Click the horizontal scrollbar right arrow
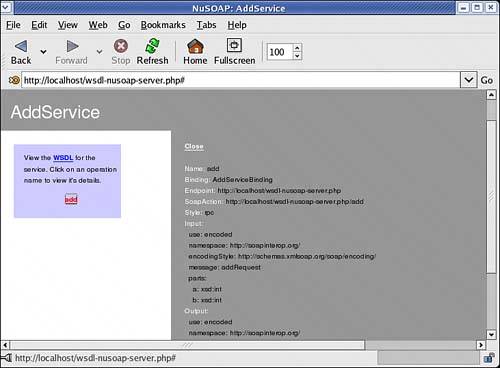Viewport: 500px width, 368px height. tap(481, 345)
